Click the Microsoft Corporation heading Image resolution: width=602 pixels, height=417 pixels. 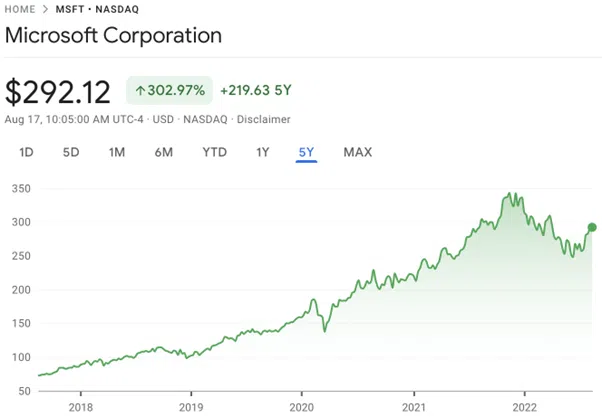[x=113, y=36]
